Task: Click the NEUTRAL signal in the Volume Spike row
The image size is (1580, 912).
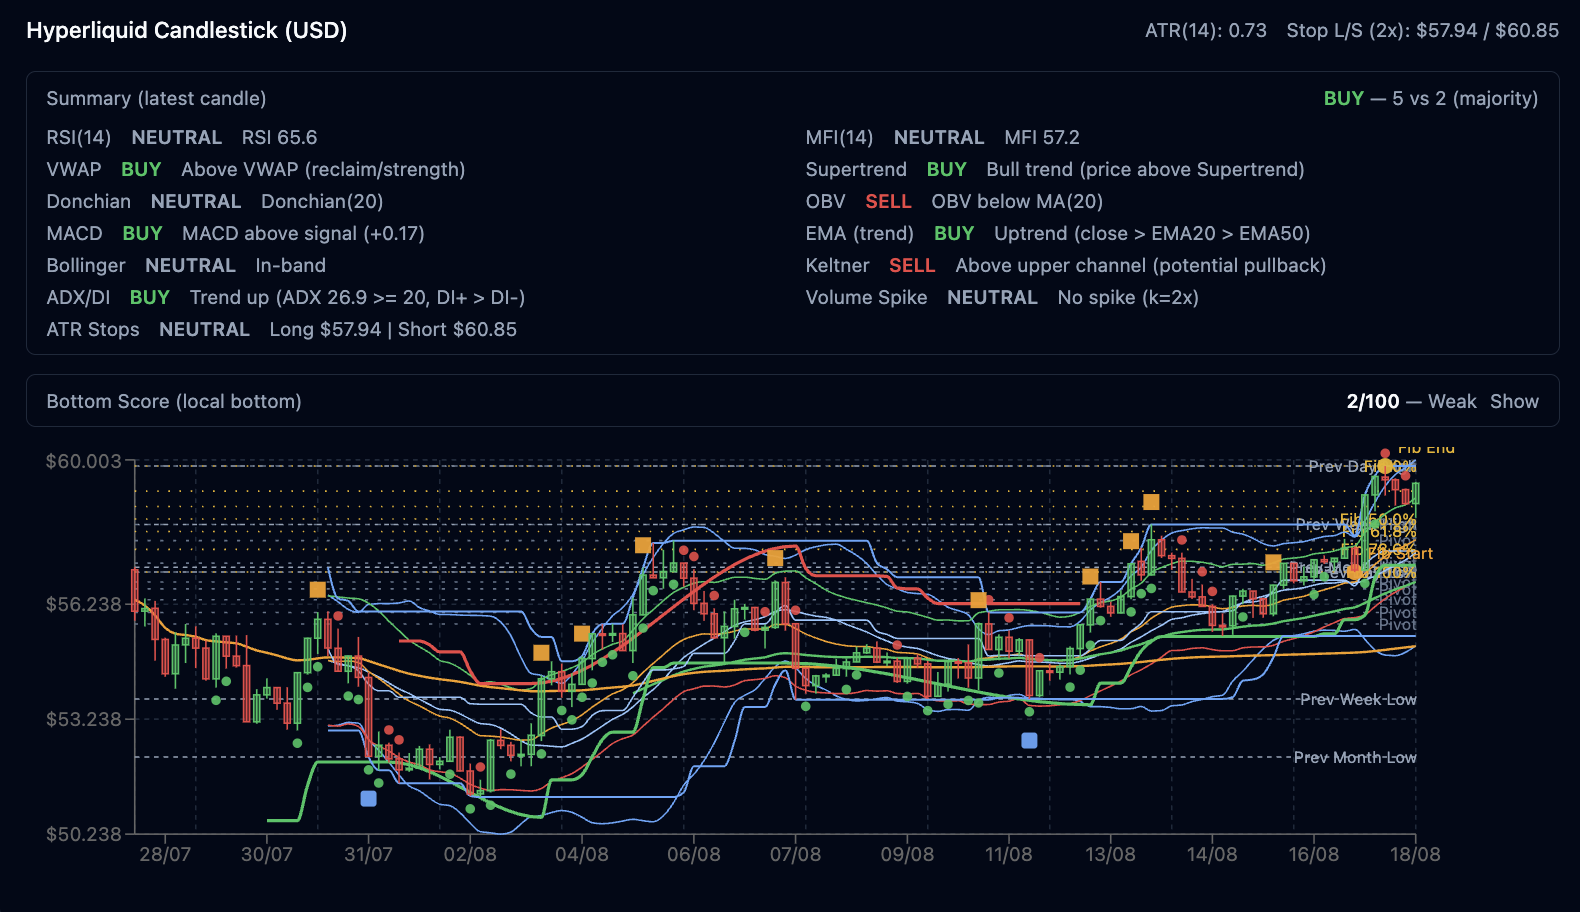Action: point(992,297)
